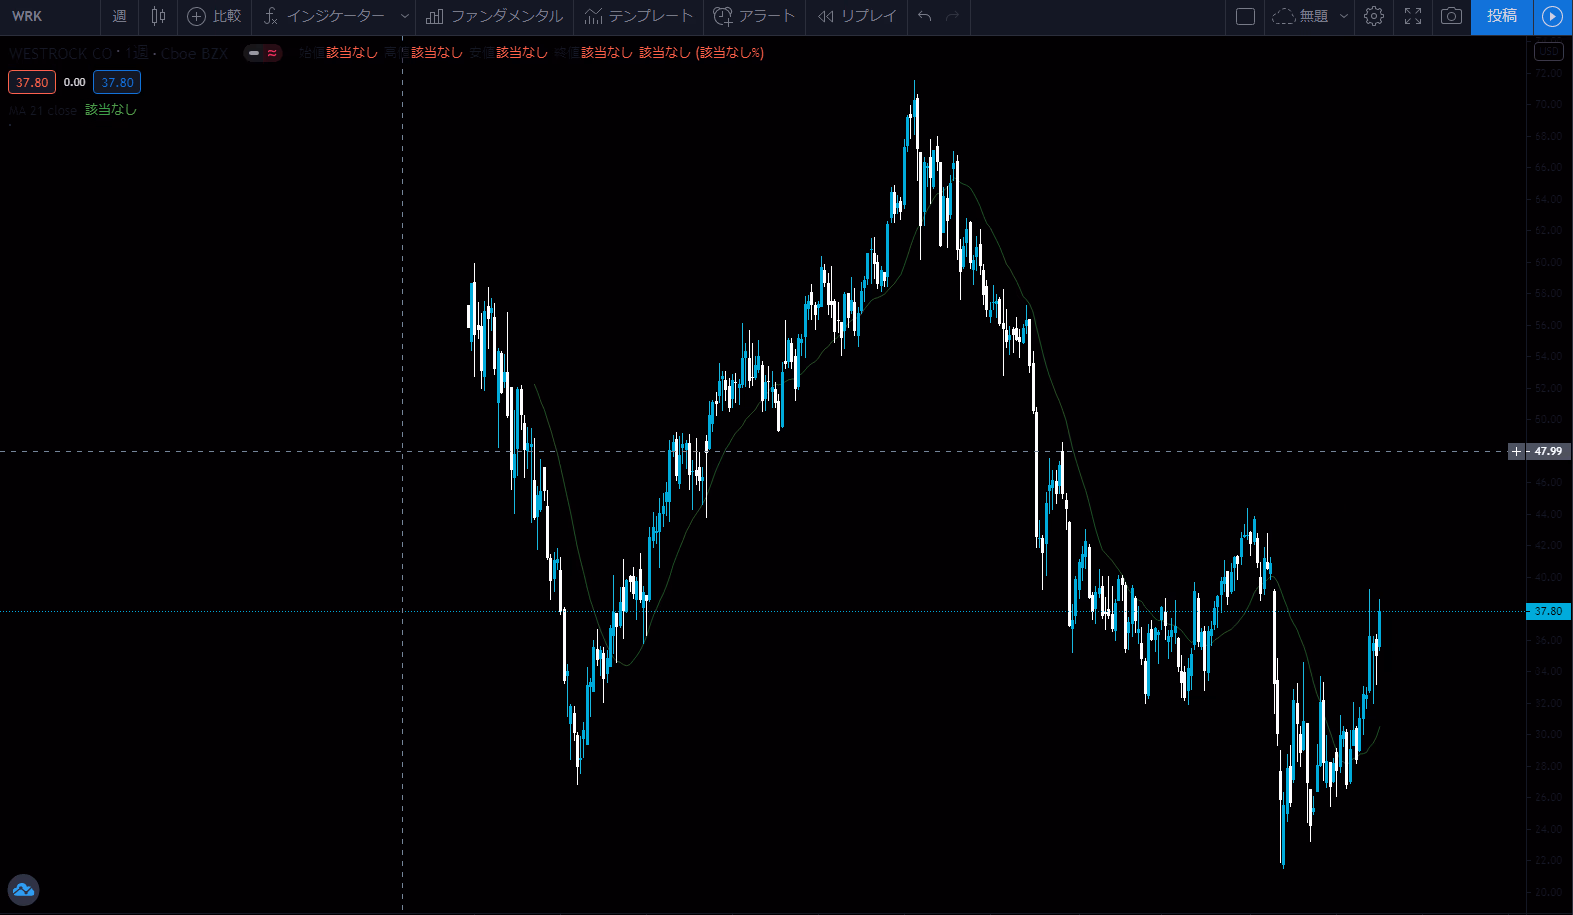Screen dimensions: 1573x915
Task: Expand the インジケーター favorites dropdown arrow
Action: click(404, 16)
